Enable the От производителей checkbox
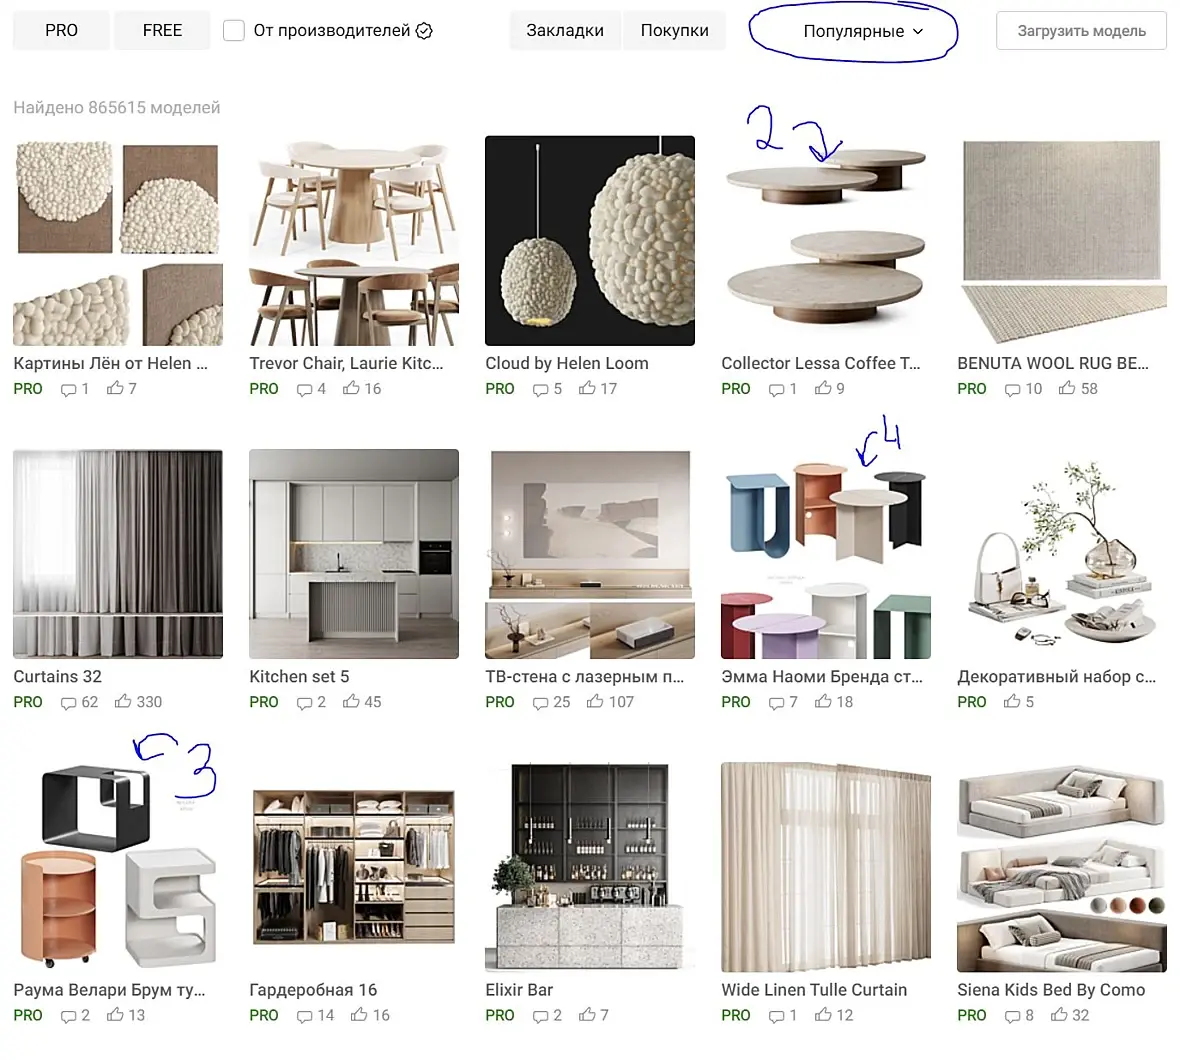Image resolution: width=1180 pixels, height=1060 pixels. (x=234, y=31)
